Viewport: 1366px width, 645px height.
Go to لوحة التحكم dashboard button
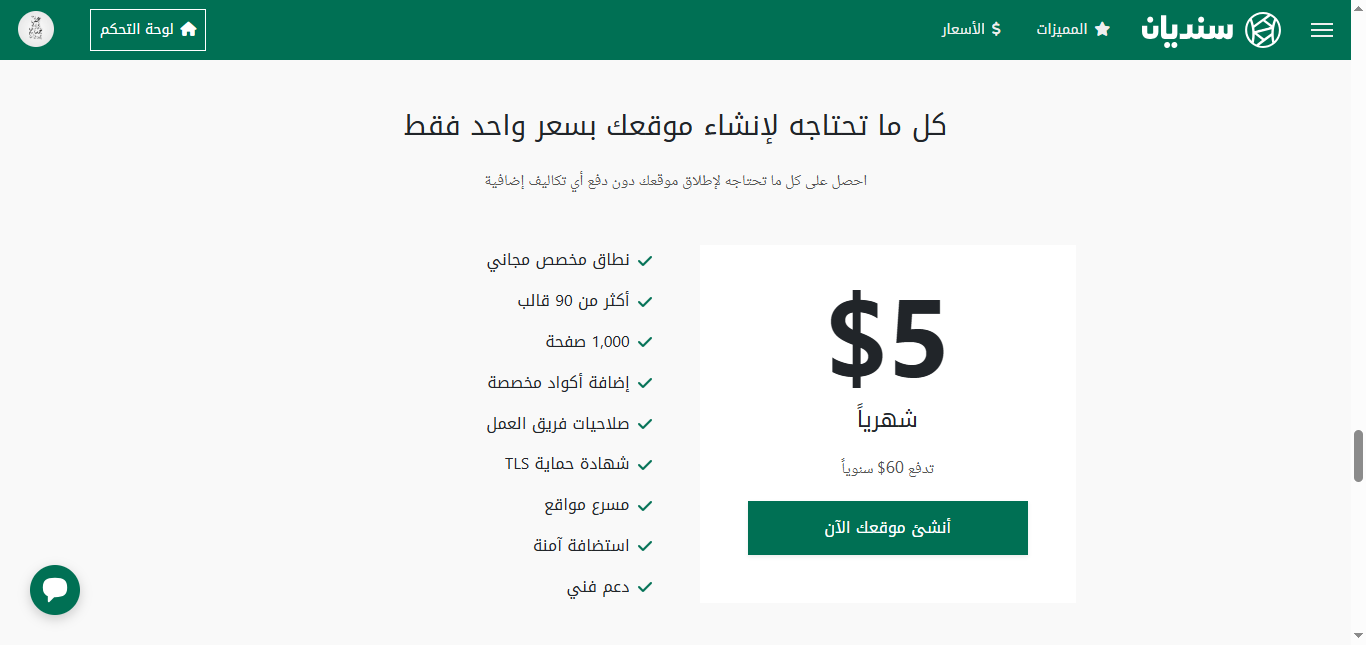click(x=148, y=30)
